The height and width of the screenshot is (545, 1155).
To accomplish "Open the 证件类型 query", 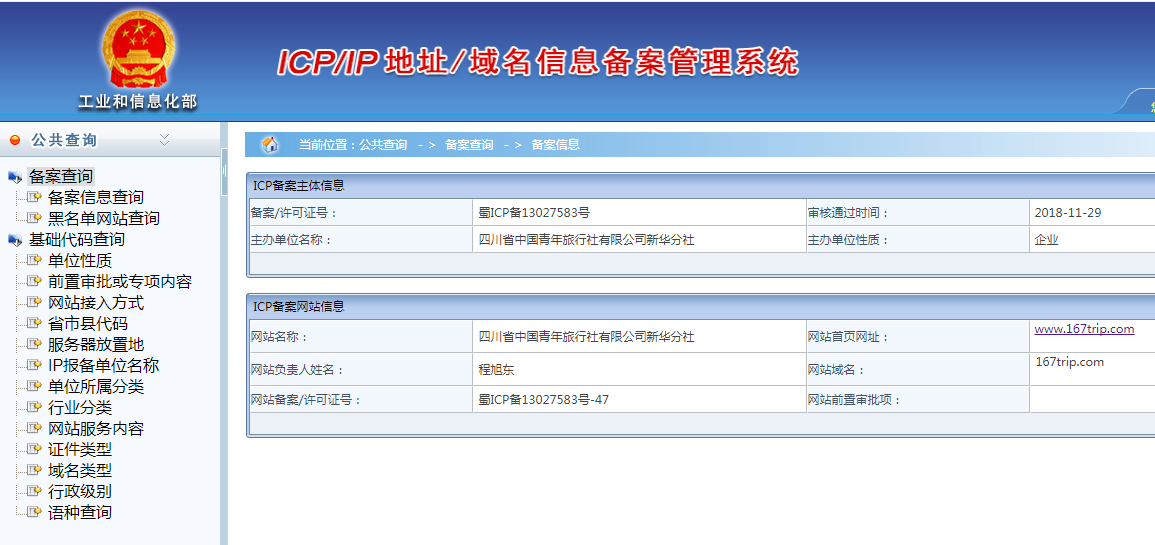I will (80, 449).
